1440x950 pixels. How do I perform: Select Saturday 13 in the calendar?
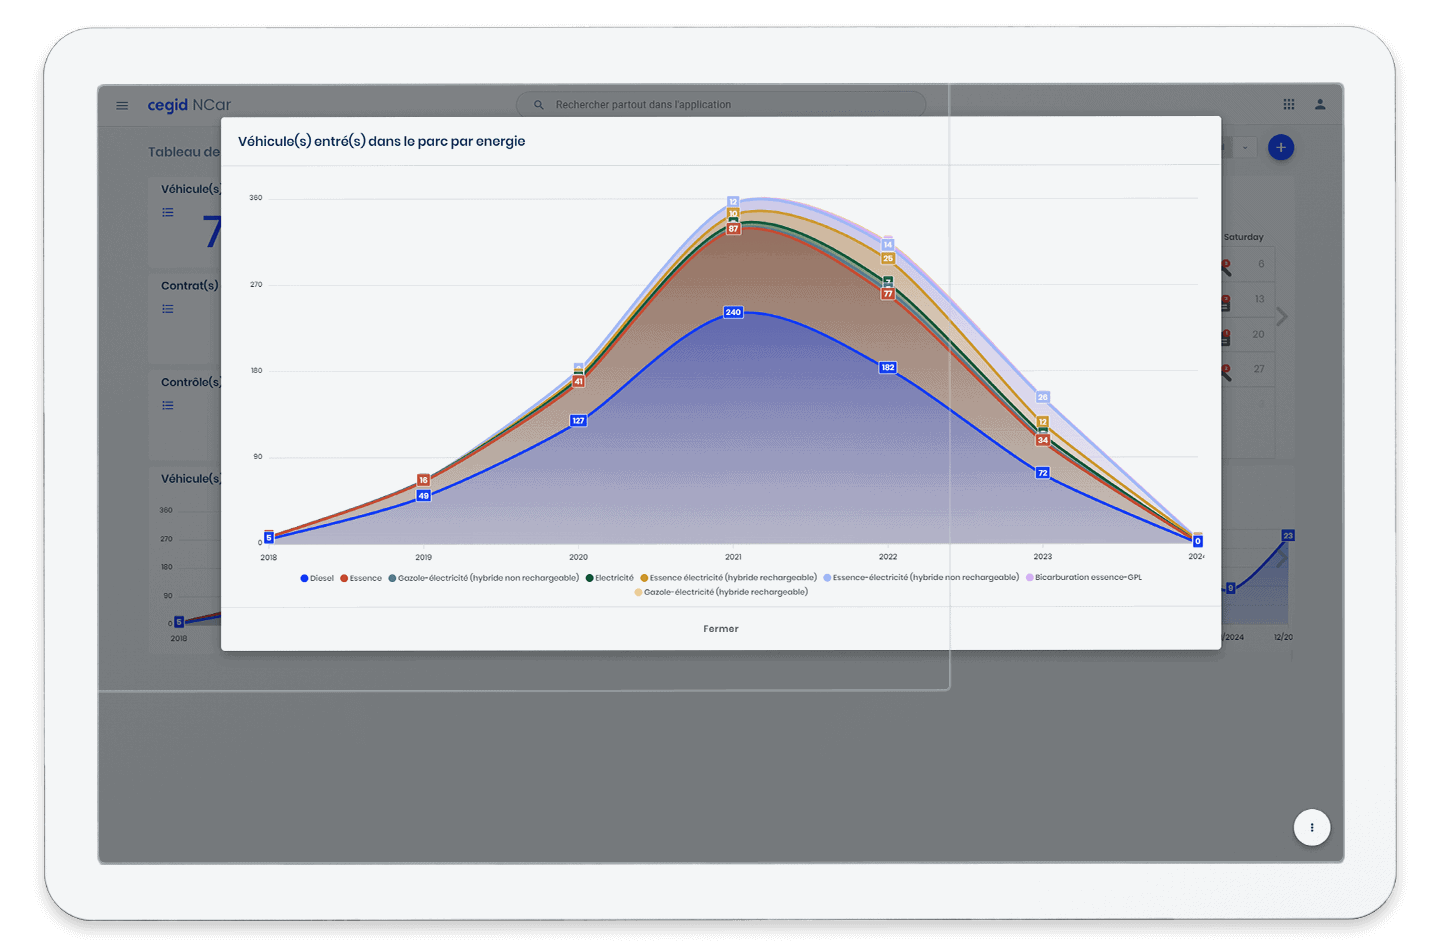(1259, 299)
